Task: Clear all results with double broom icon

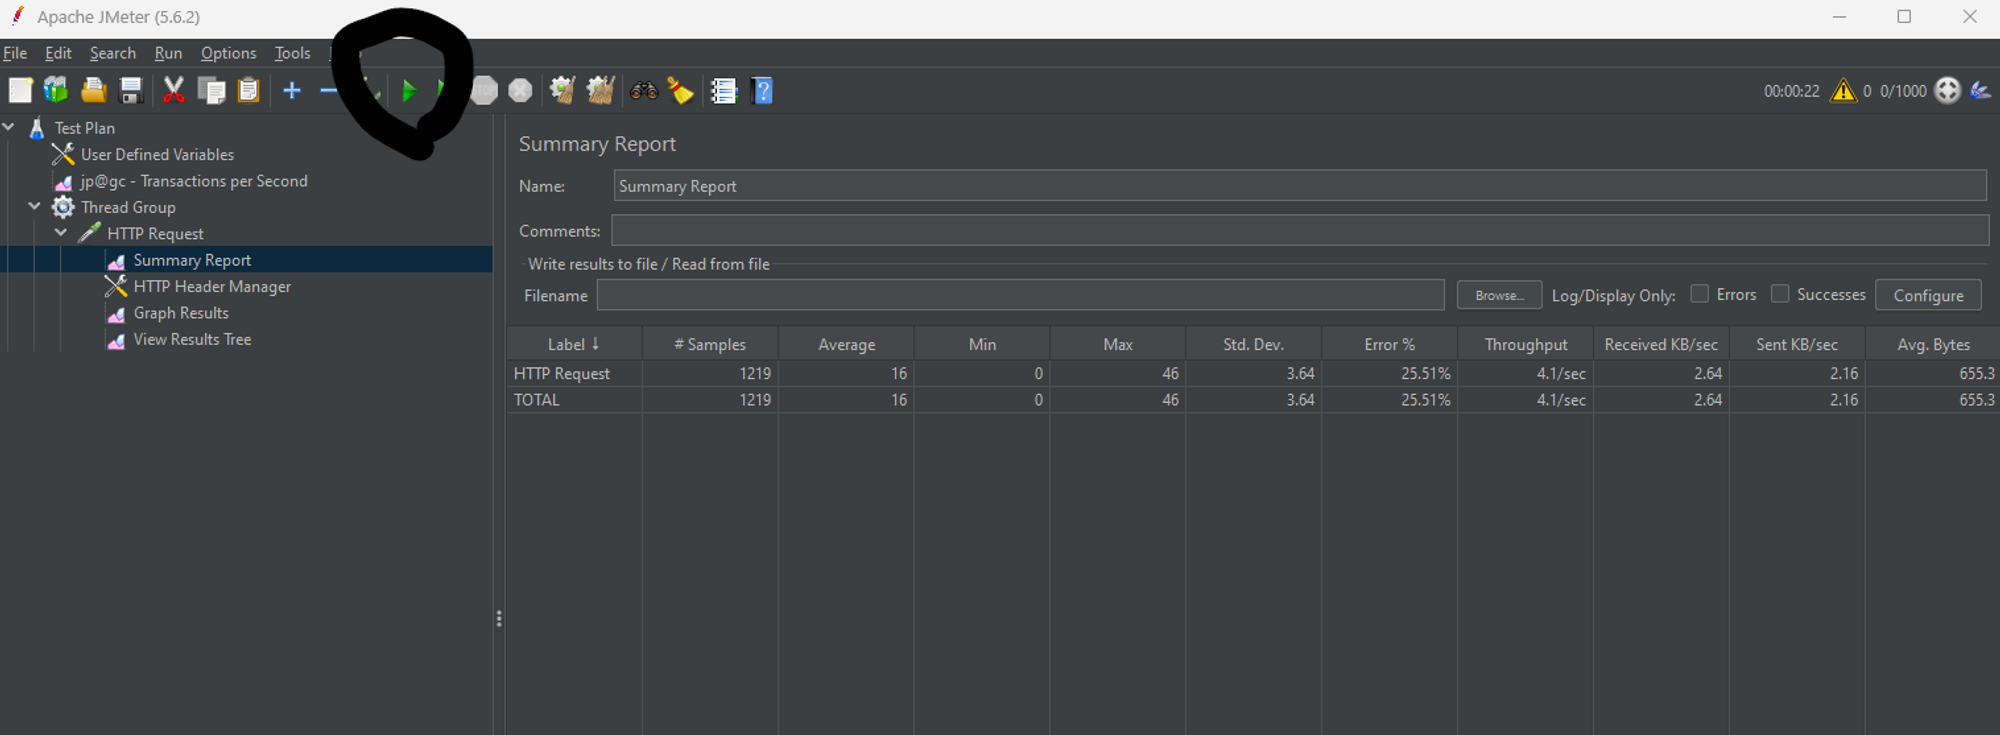Action: click(601, 91)
